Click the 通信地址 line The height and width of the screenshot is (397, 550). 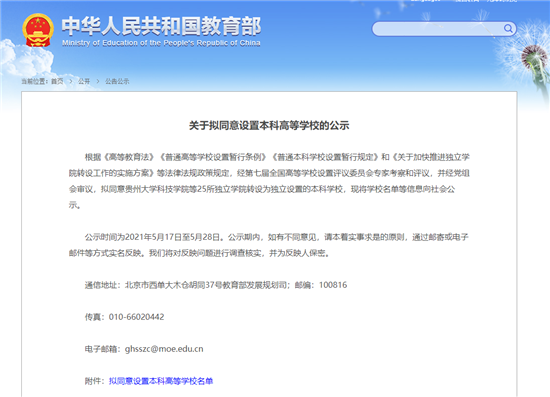coord(216,285)
